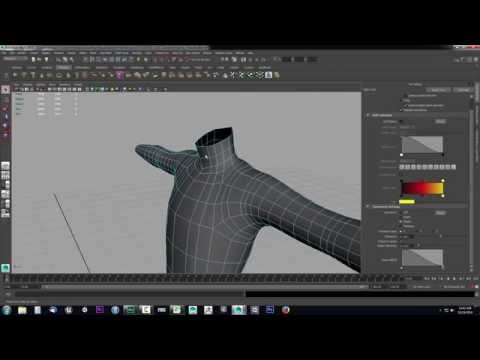Viewport: 480px width, 360px height.
Task: Click the Save Scene icon in status line
Action: pos(46,60)
